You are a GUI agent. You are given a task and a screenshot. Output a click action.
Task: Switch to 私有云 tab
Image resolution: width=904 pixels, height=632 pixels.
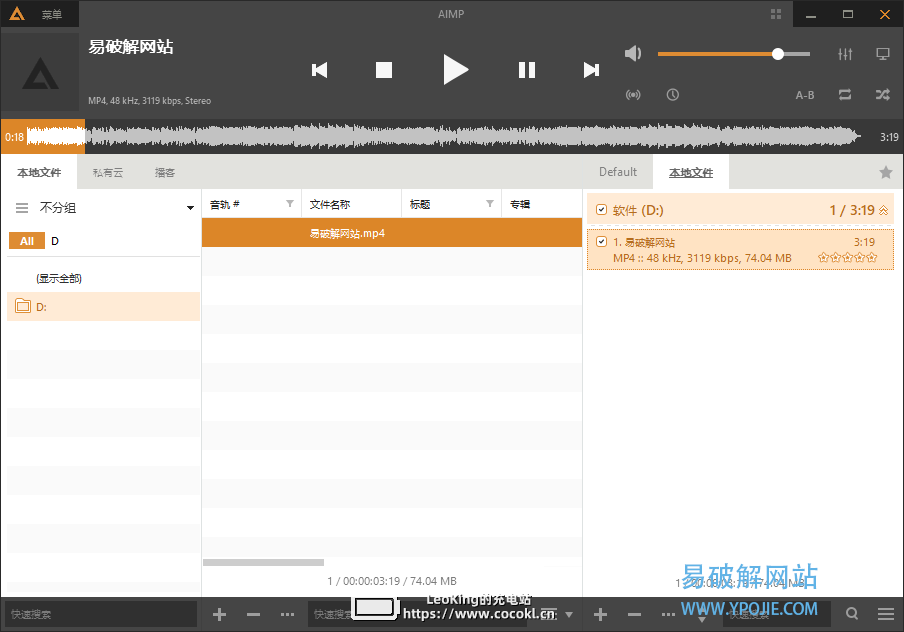[108, 172]
